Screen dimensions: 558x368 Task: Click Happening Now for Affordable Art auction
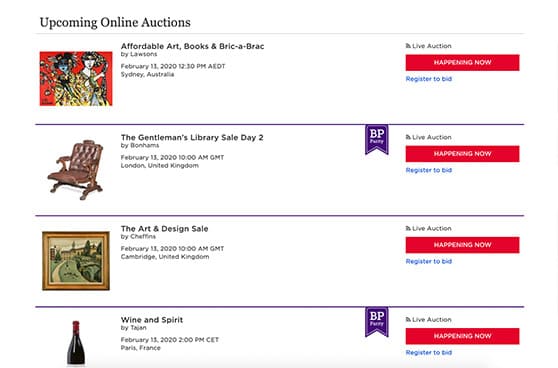pos(462,63)
